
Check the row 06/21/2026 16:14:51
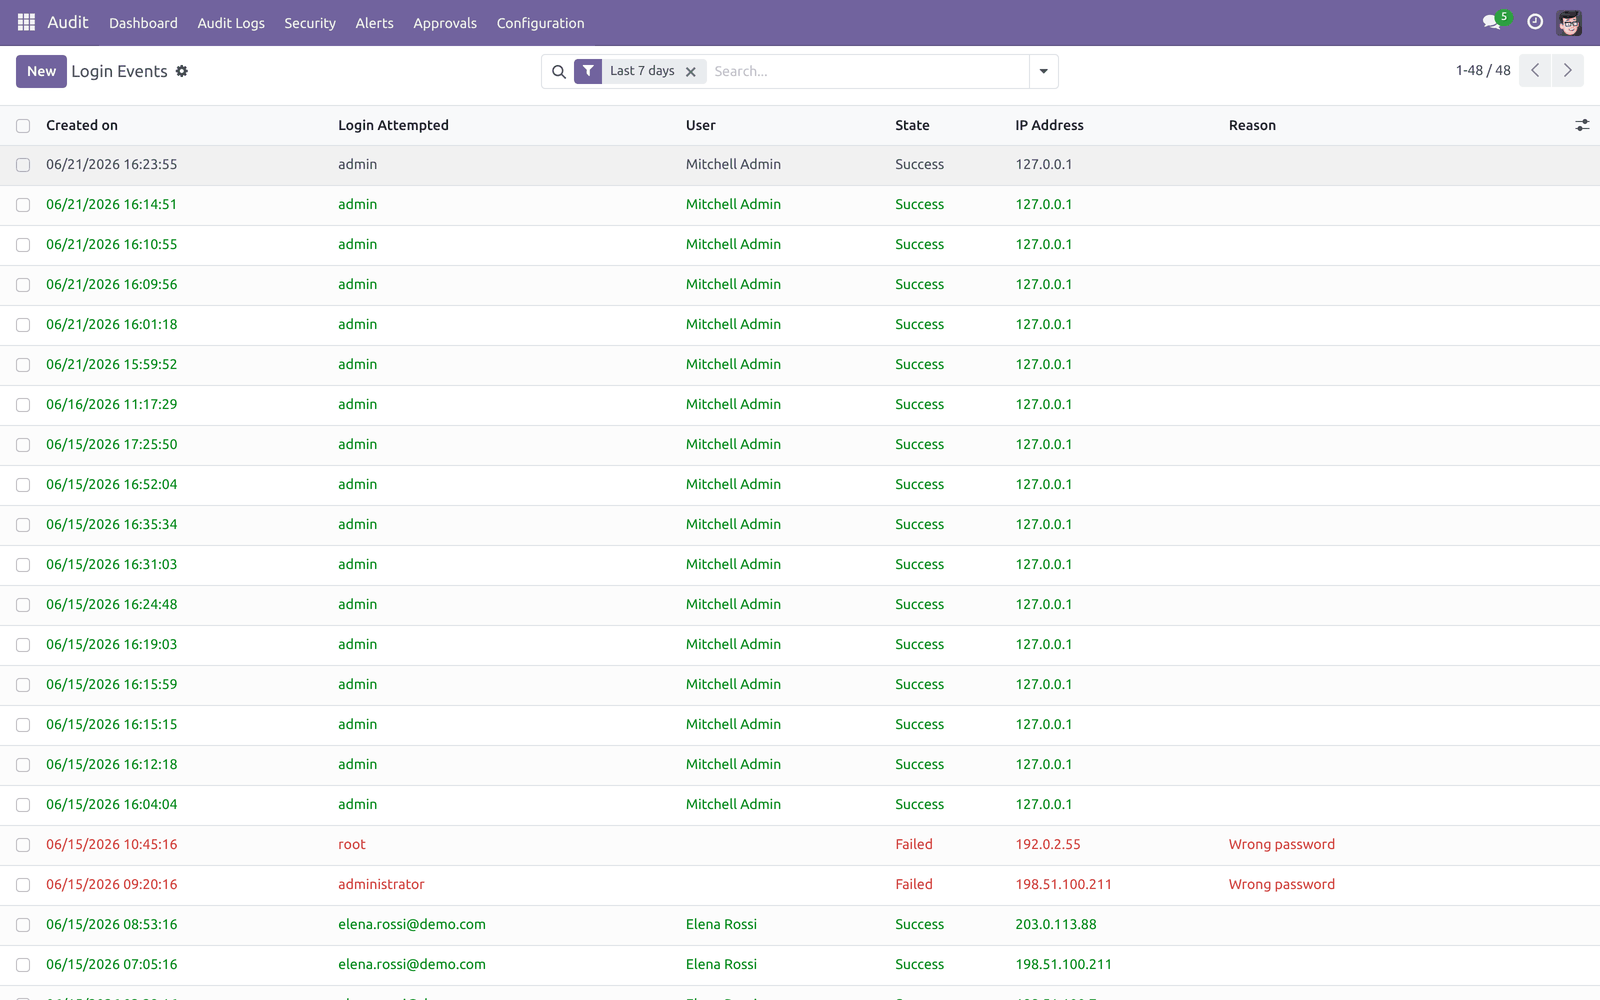click(23, 205)
